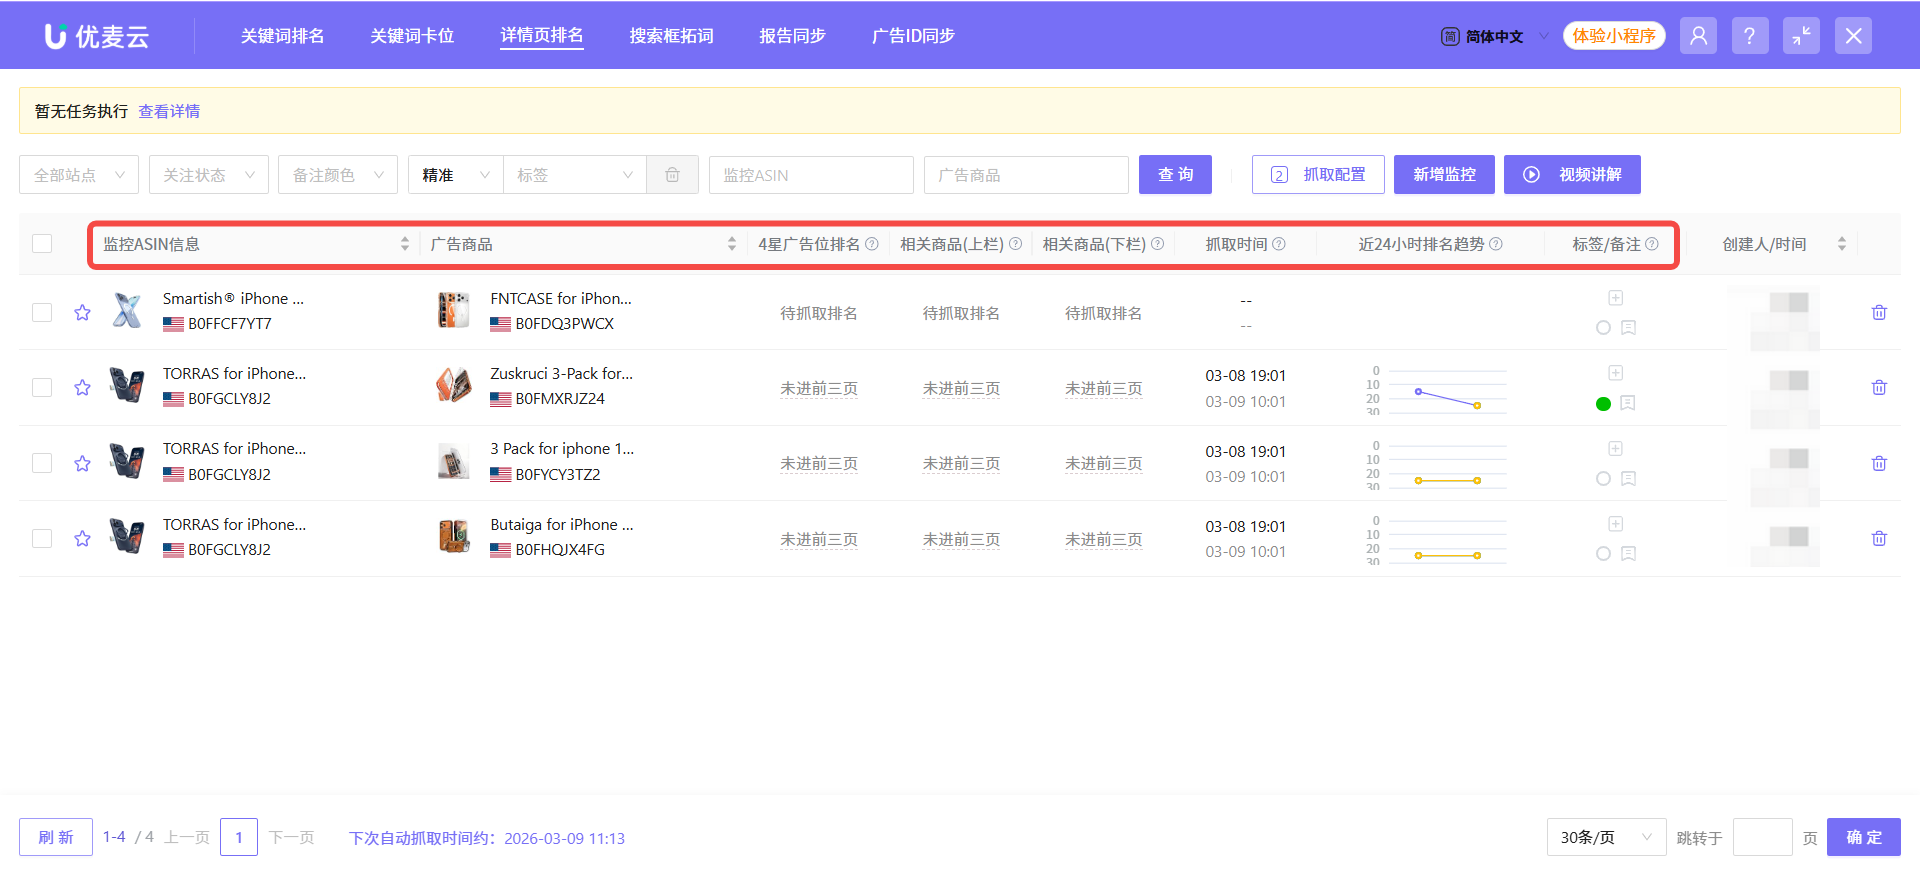Open the help question mark icon

[x=1749, y=36]
